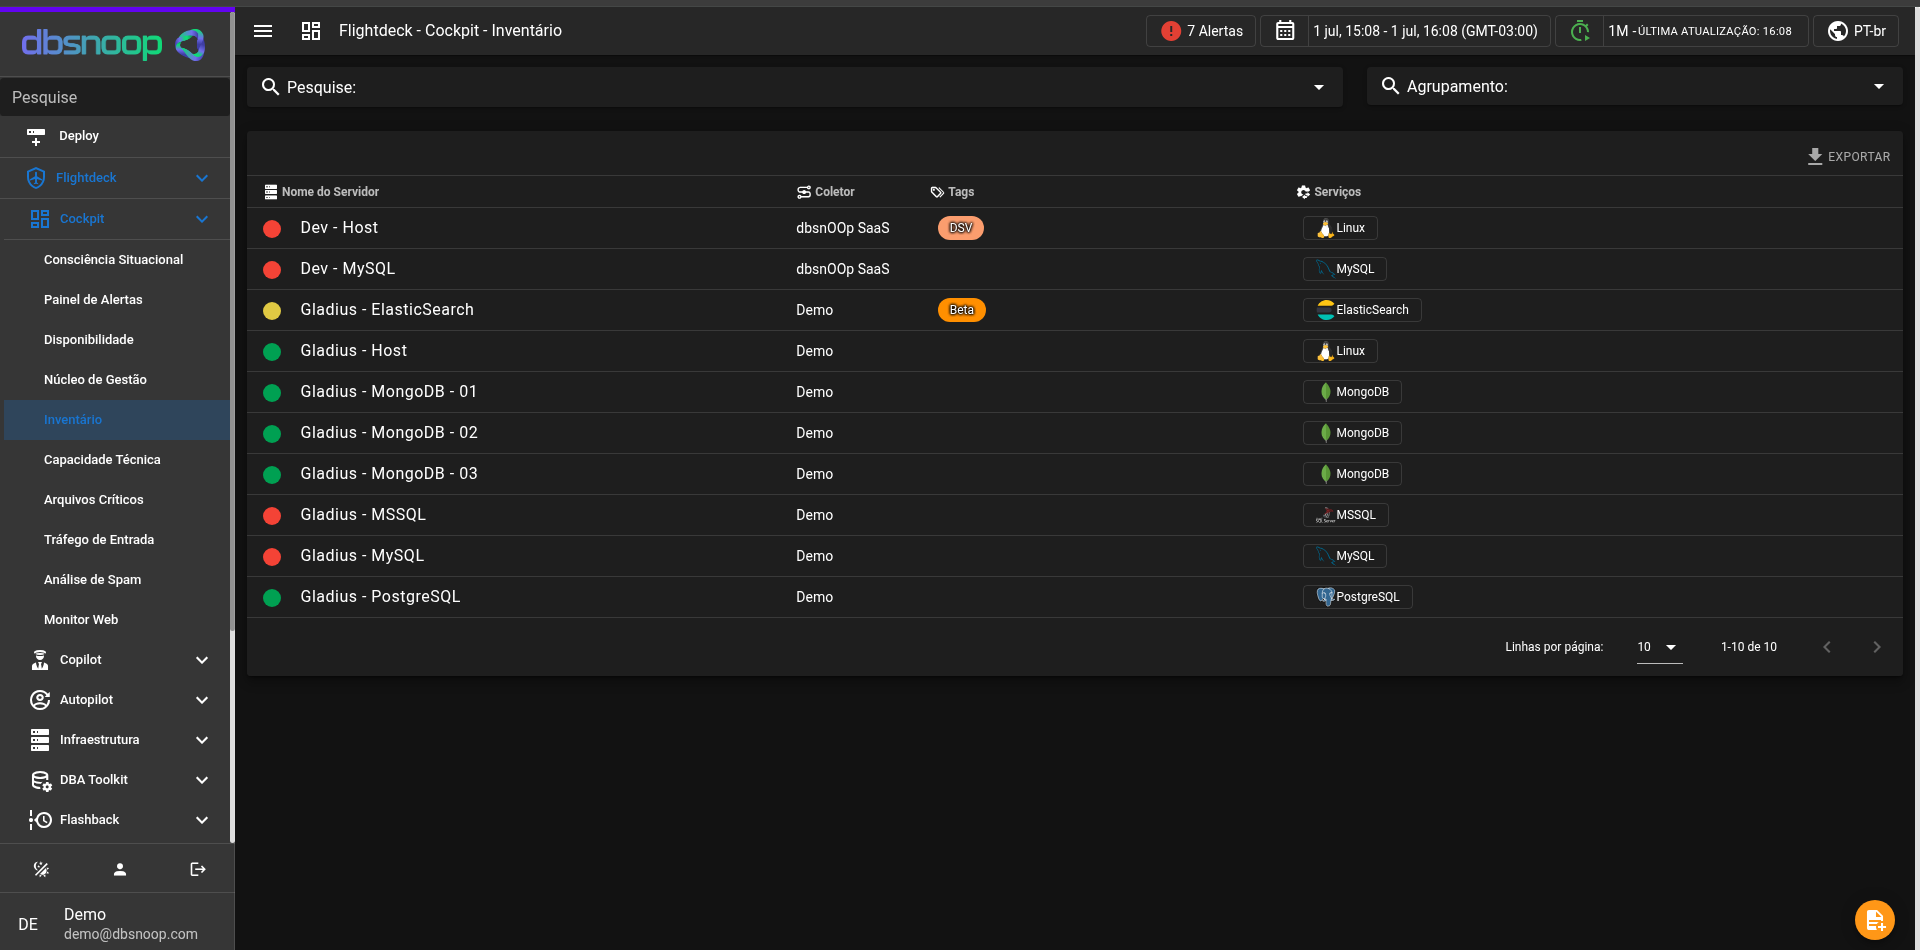Click MongoDB service chip for MongoDB - 01
This screenshot has height=950, width=1920.
pos(1352,392)
